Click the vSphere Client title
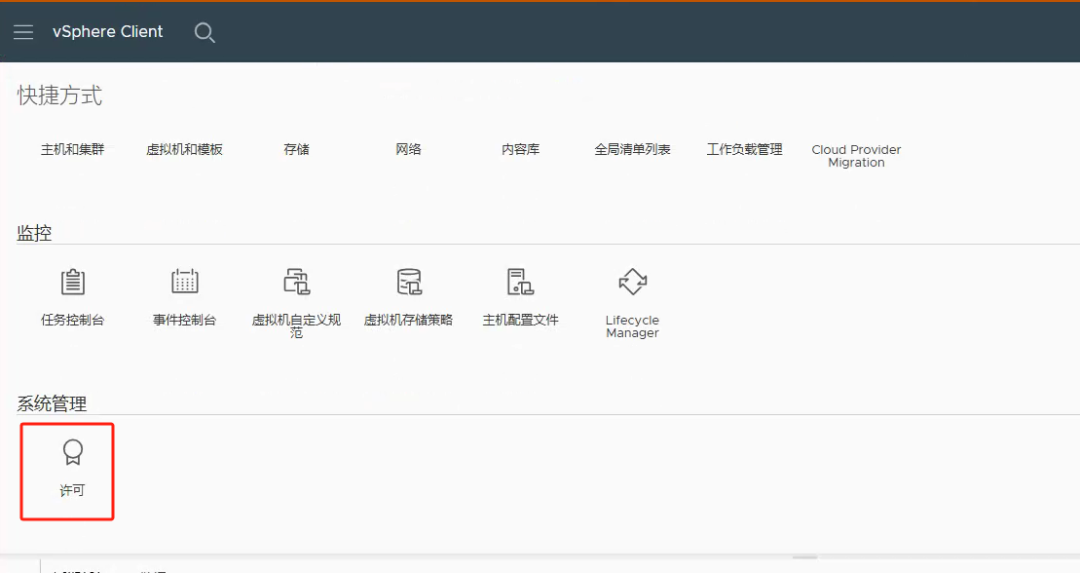Image resolution: width=1080 pixels, height=573 pixels. click(x=107, y=32)
